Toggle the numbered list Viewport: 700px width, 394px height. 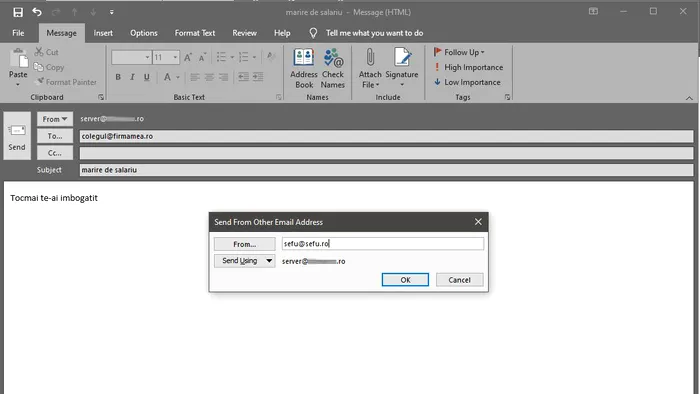(x=243, y=57)
